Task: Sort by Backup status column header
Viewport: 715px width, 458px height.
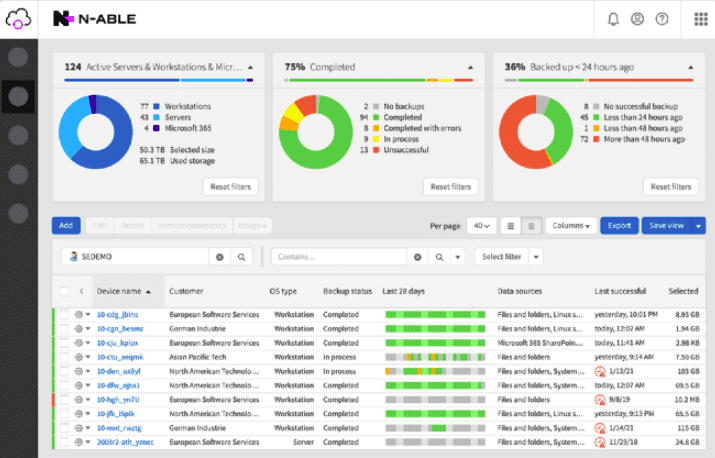Action: (x=347, y=291)
